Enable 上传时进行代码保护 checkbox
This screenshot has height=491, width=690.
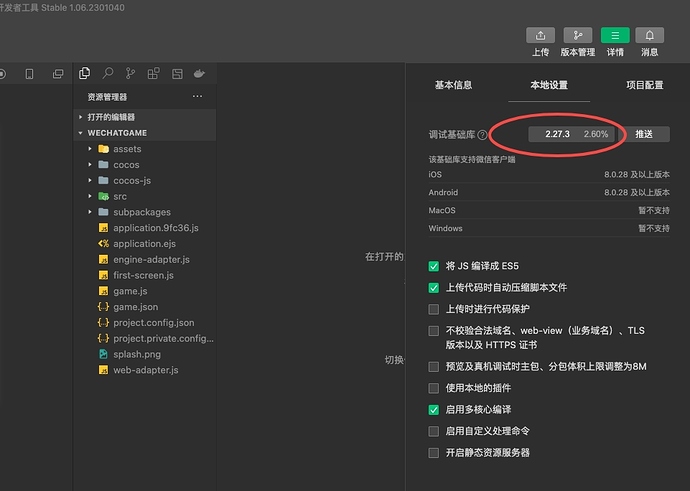point(433,309)
